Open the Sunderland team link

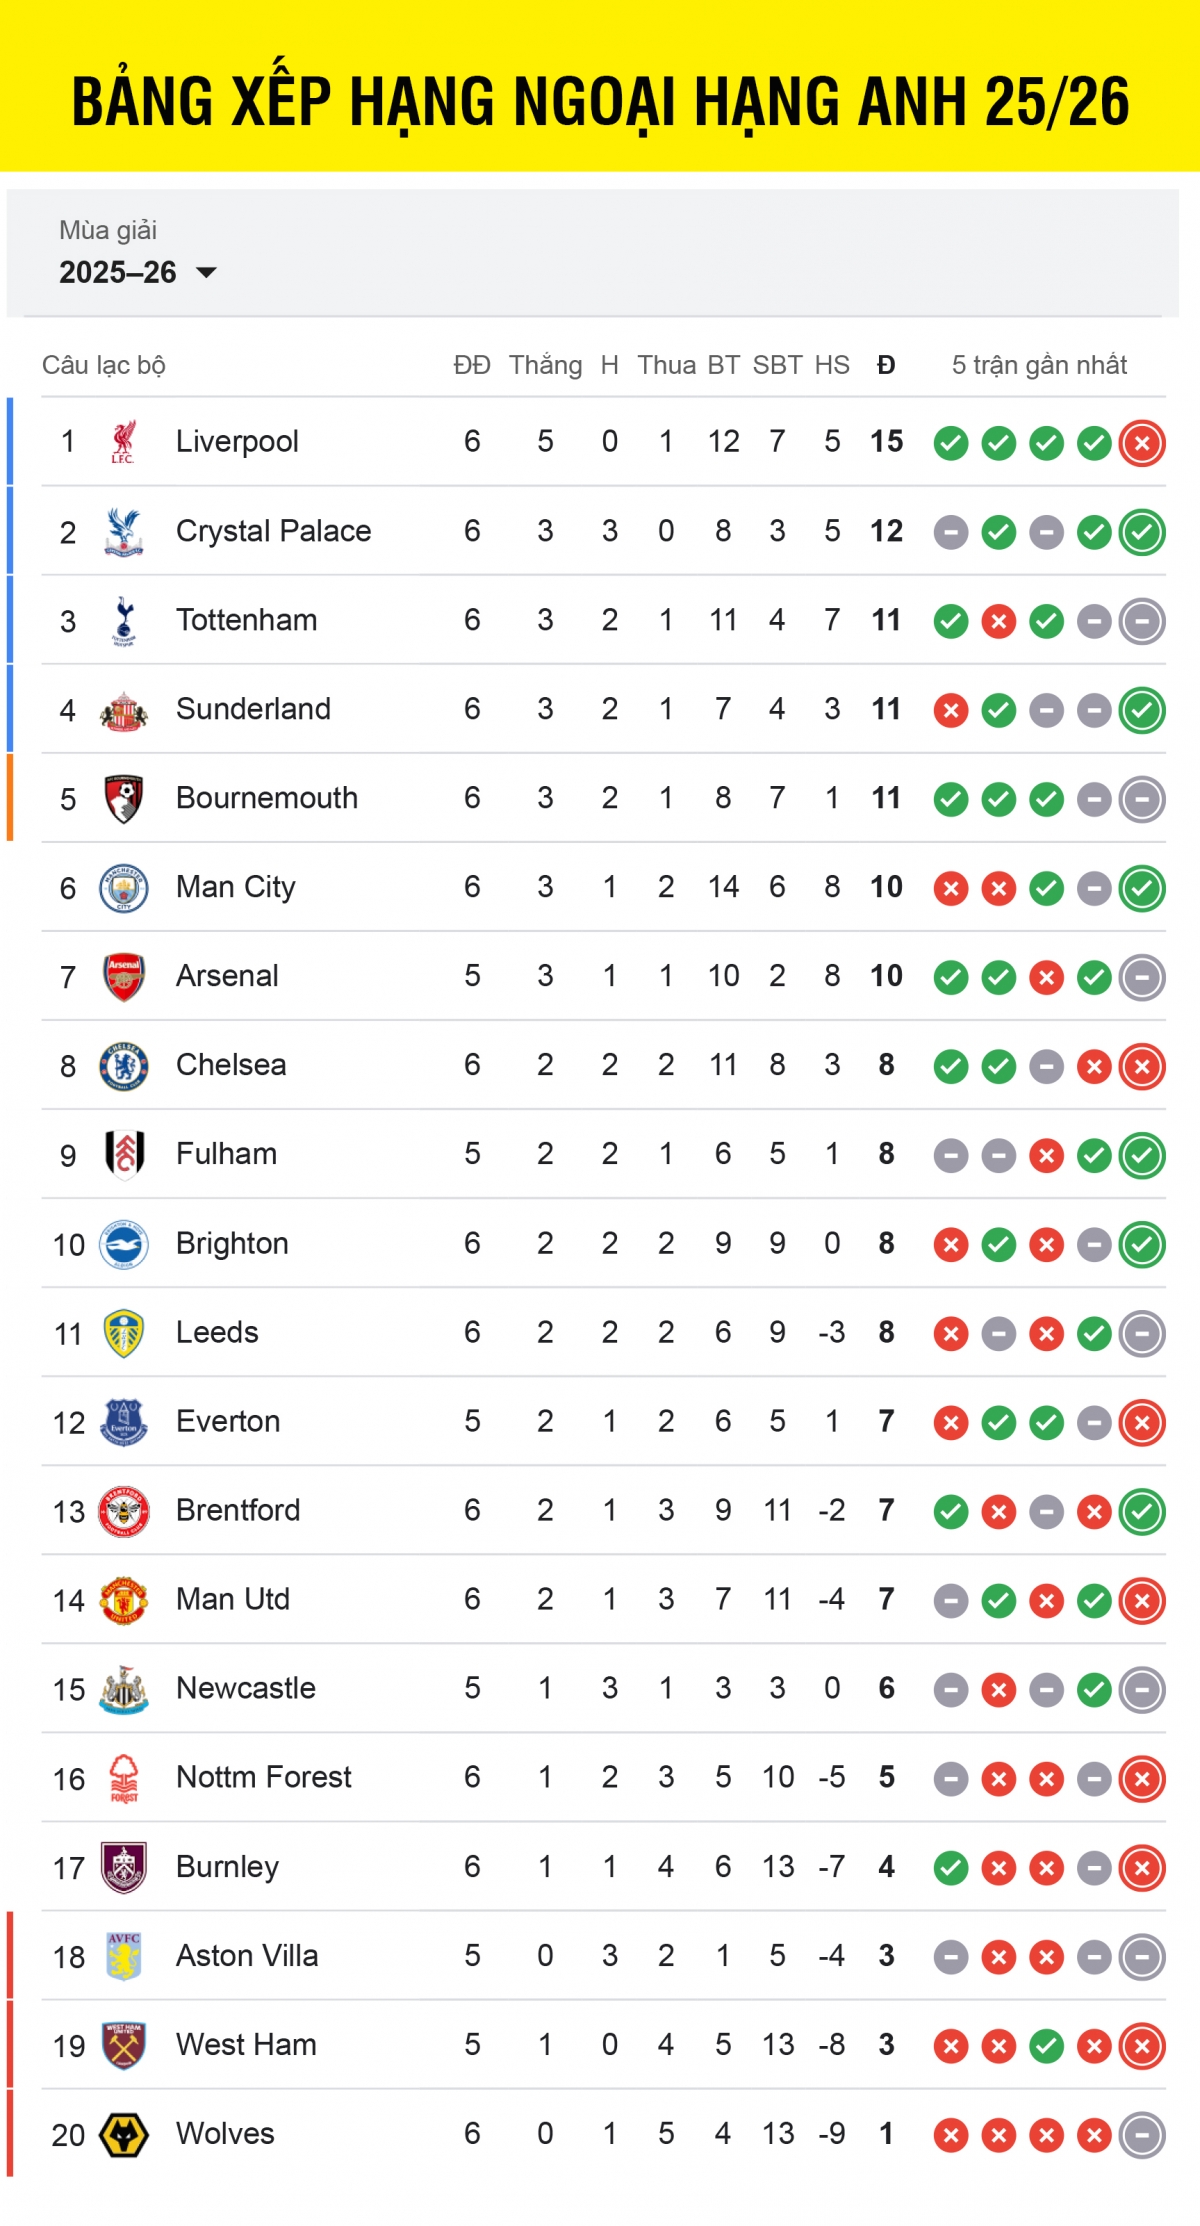(253, 709)
